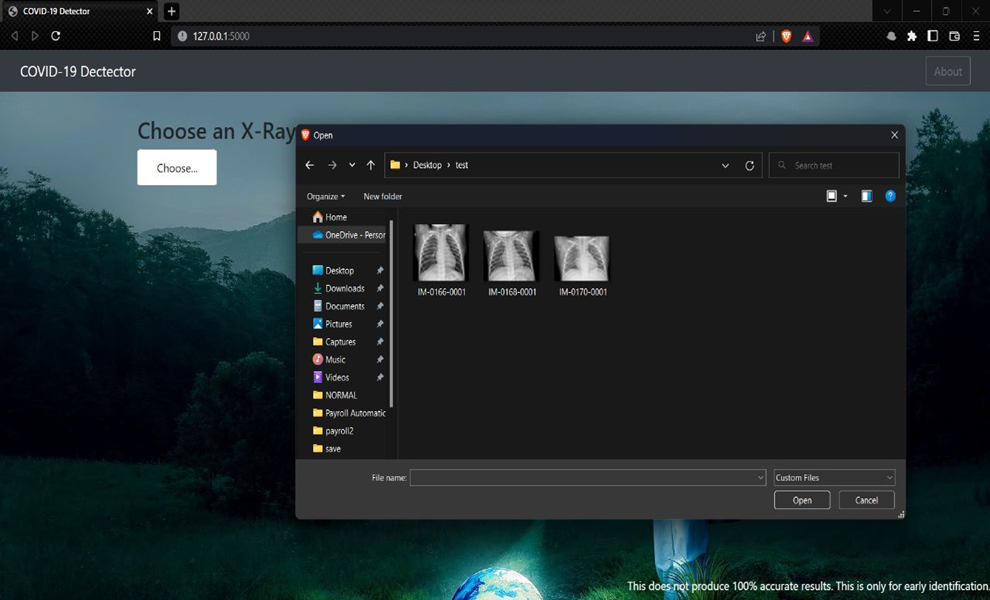Select Downloads in the navigation pane
The height and width of the screenshot is (600, 990).
(338, 288)
